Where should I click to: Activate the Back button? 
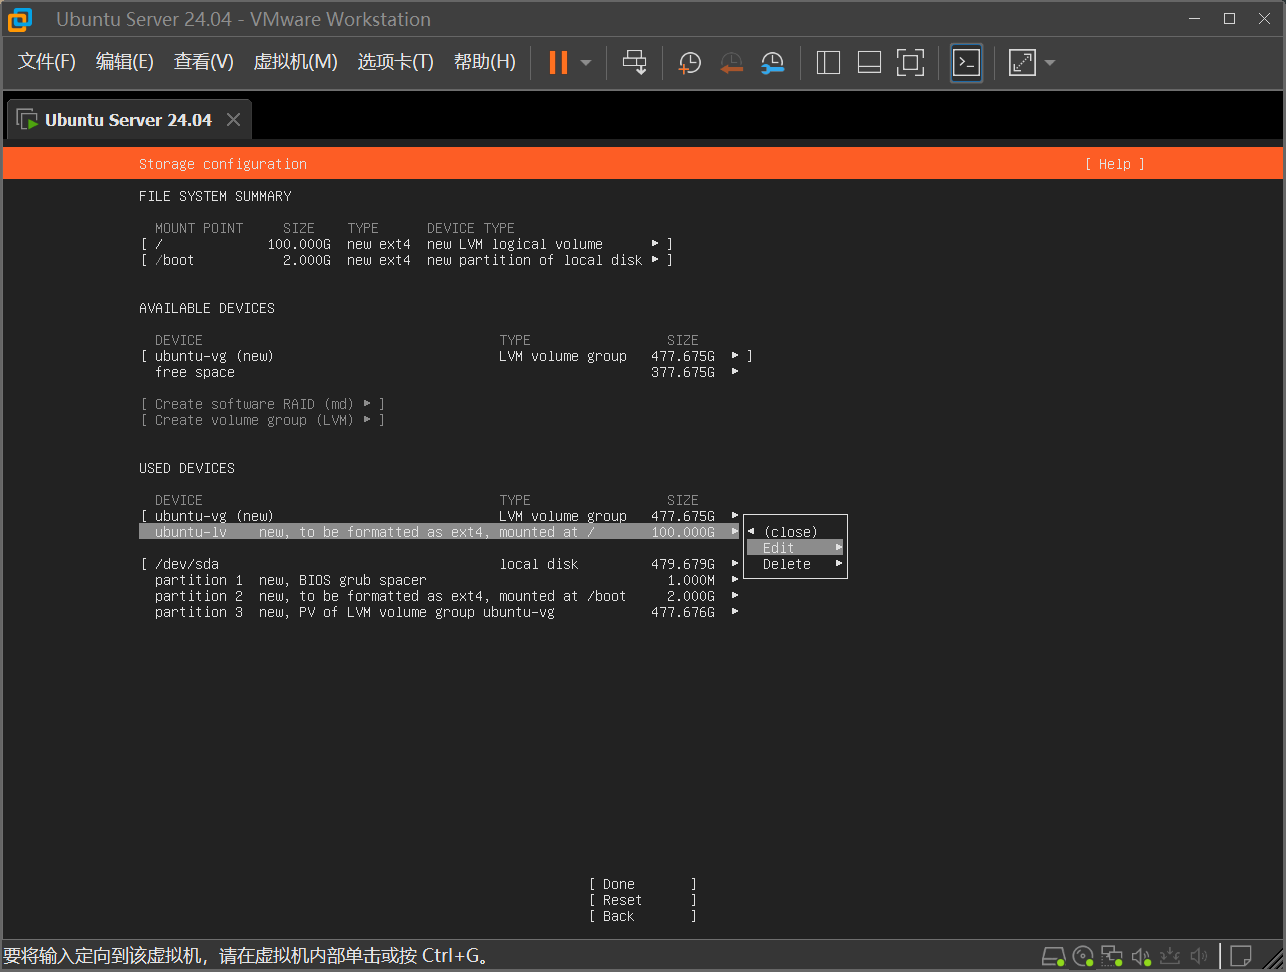(x=642, y=916)
